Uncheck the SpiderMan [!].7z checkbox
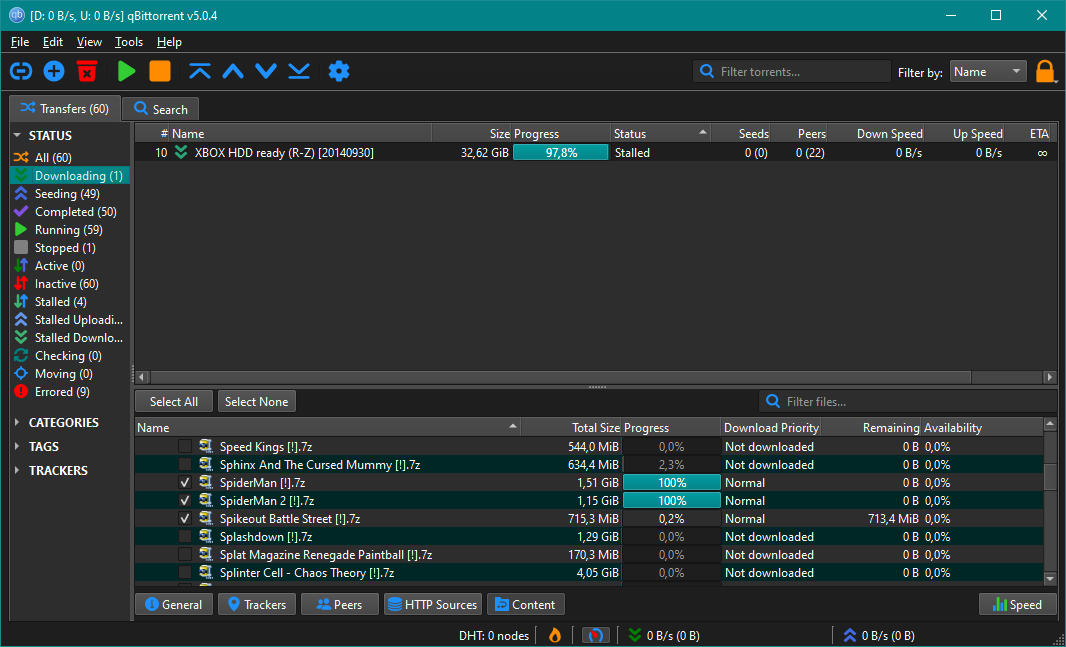1066x647 pixels. click(184, 483)
